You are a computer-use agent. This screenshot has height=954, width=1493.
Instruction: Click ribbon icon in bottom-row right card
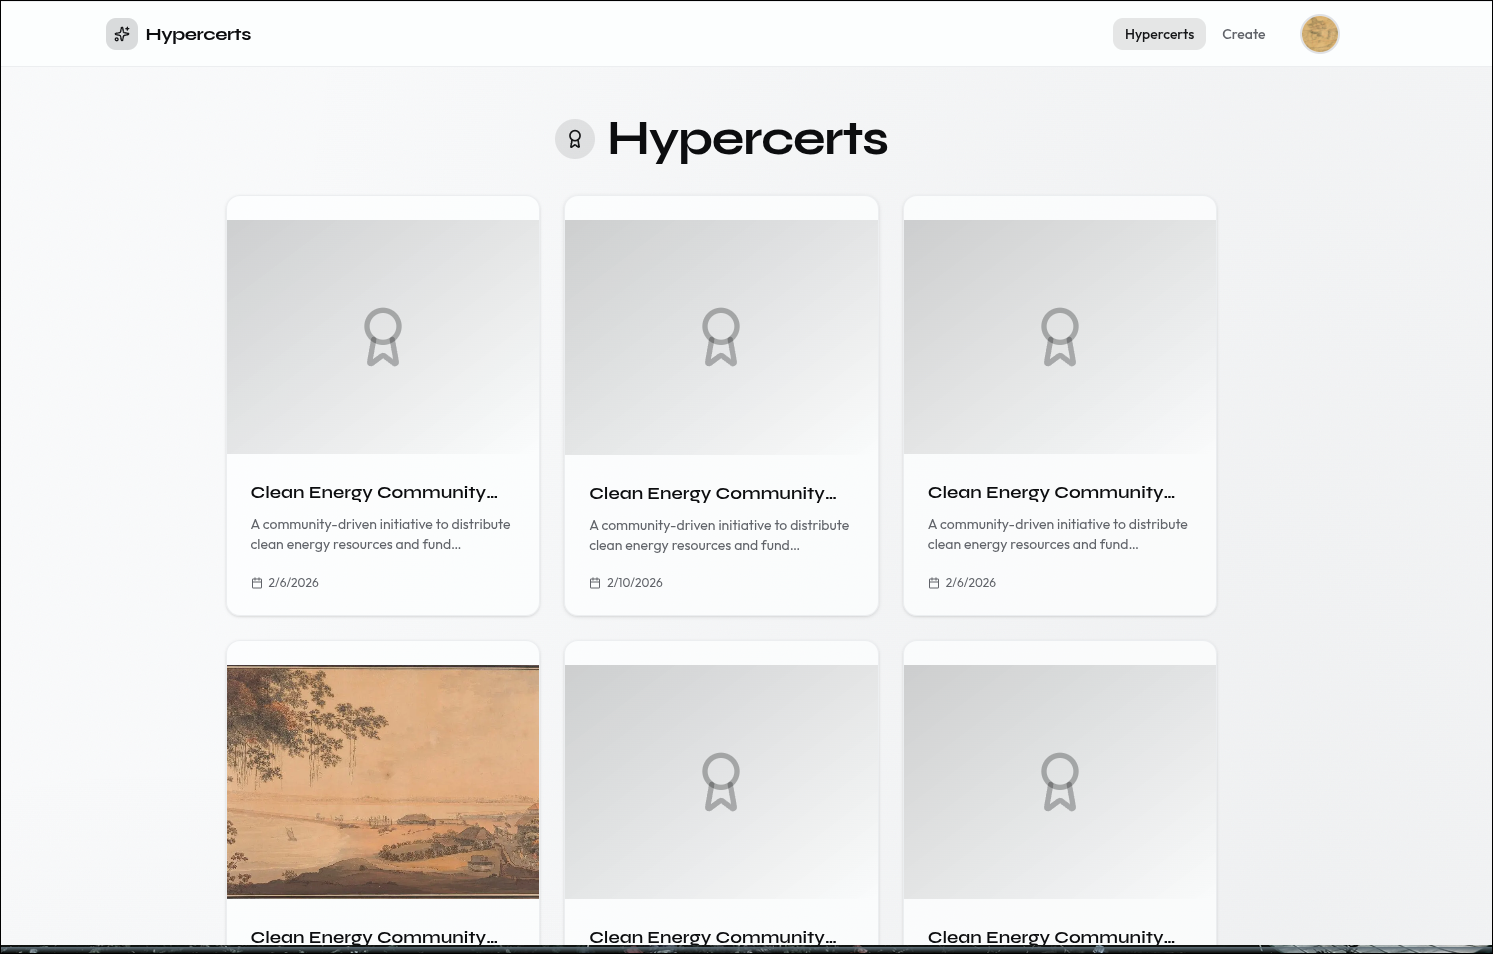click(x=1060, y=782)
